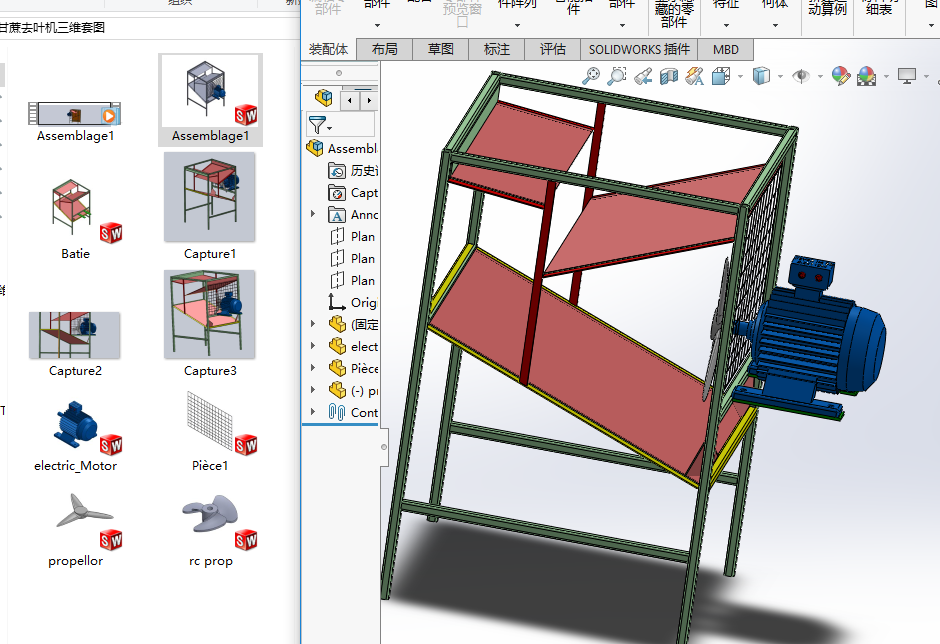Open the View Orientation cube icon
Screen dimensions: 940x644
[x=720, y=76]
